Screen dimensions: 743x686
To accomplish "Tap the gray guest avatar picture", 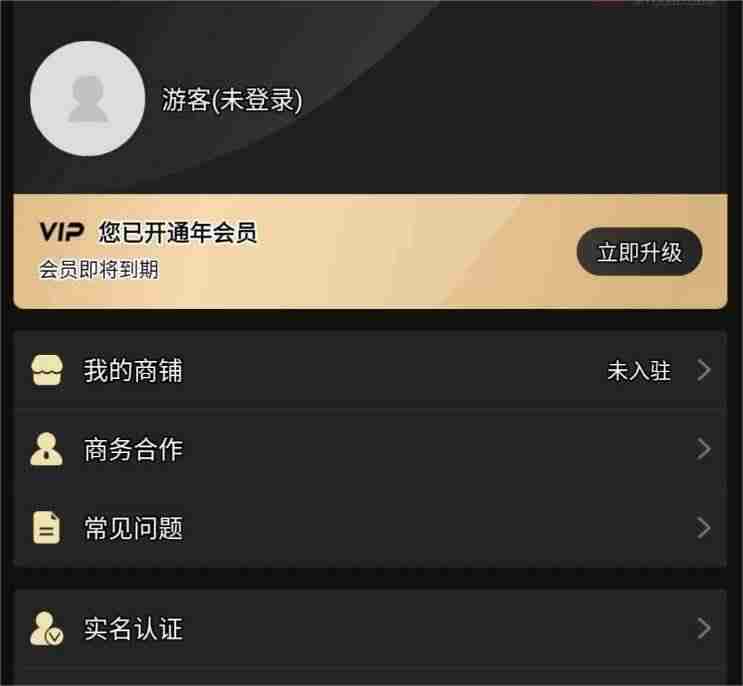I will (88, 99).
